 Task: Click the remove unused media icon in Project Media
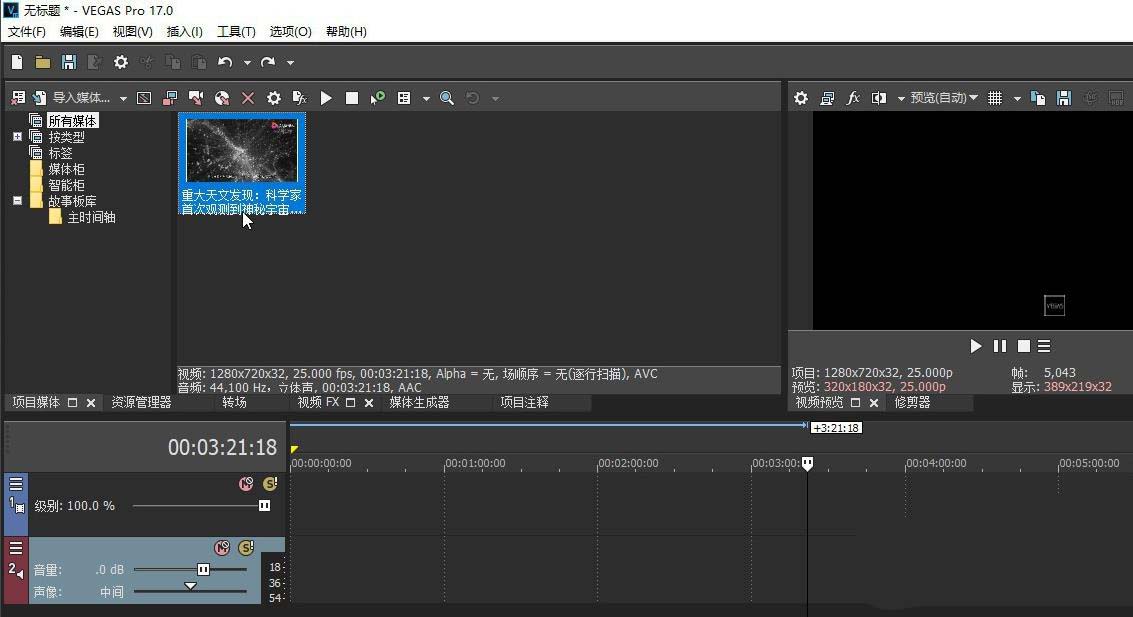click(x=18, y=98)
